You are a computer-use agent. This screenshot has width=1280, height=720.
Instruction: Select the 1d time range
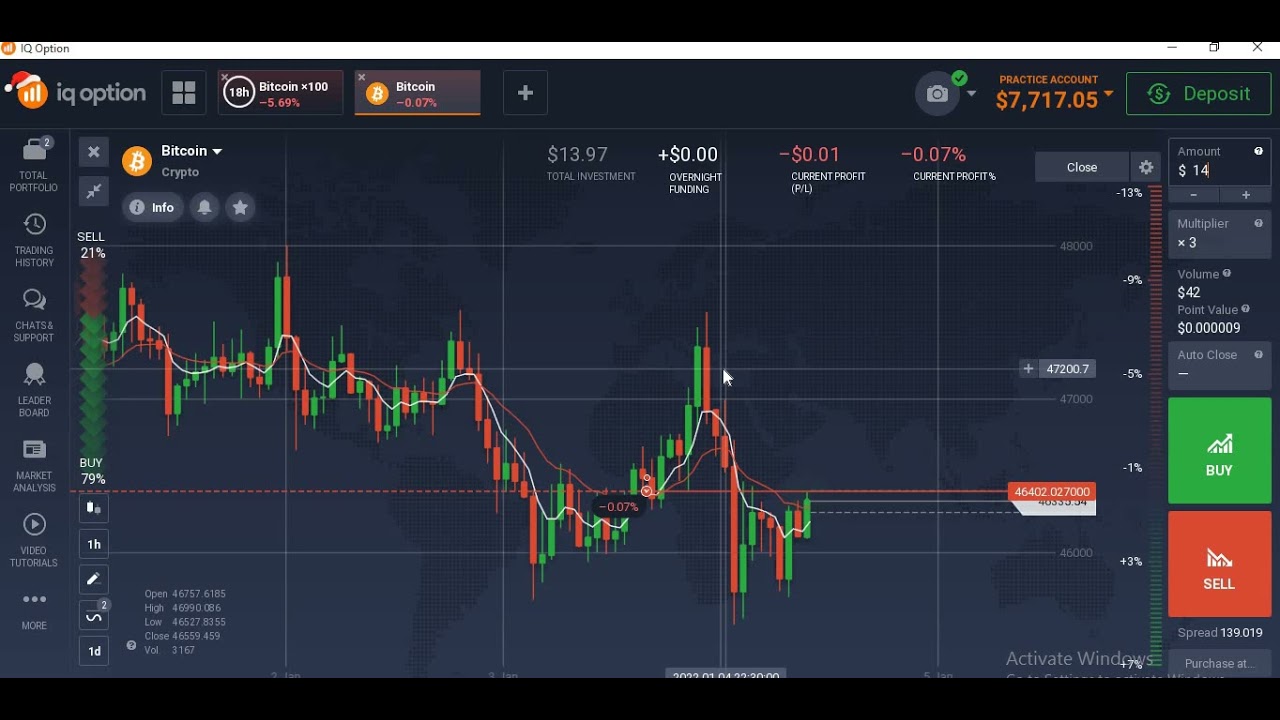(x=94, y=651)
